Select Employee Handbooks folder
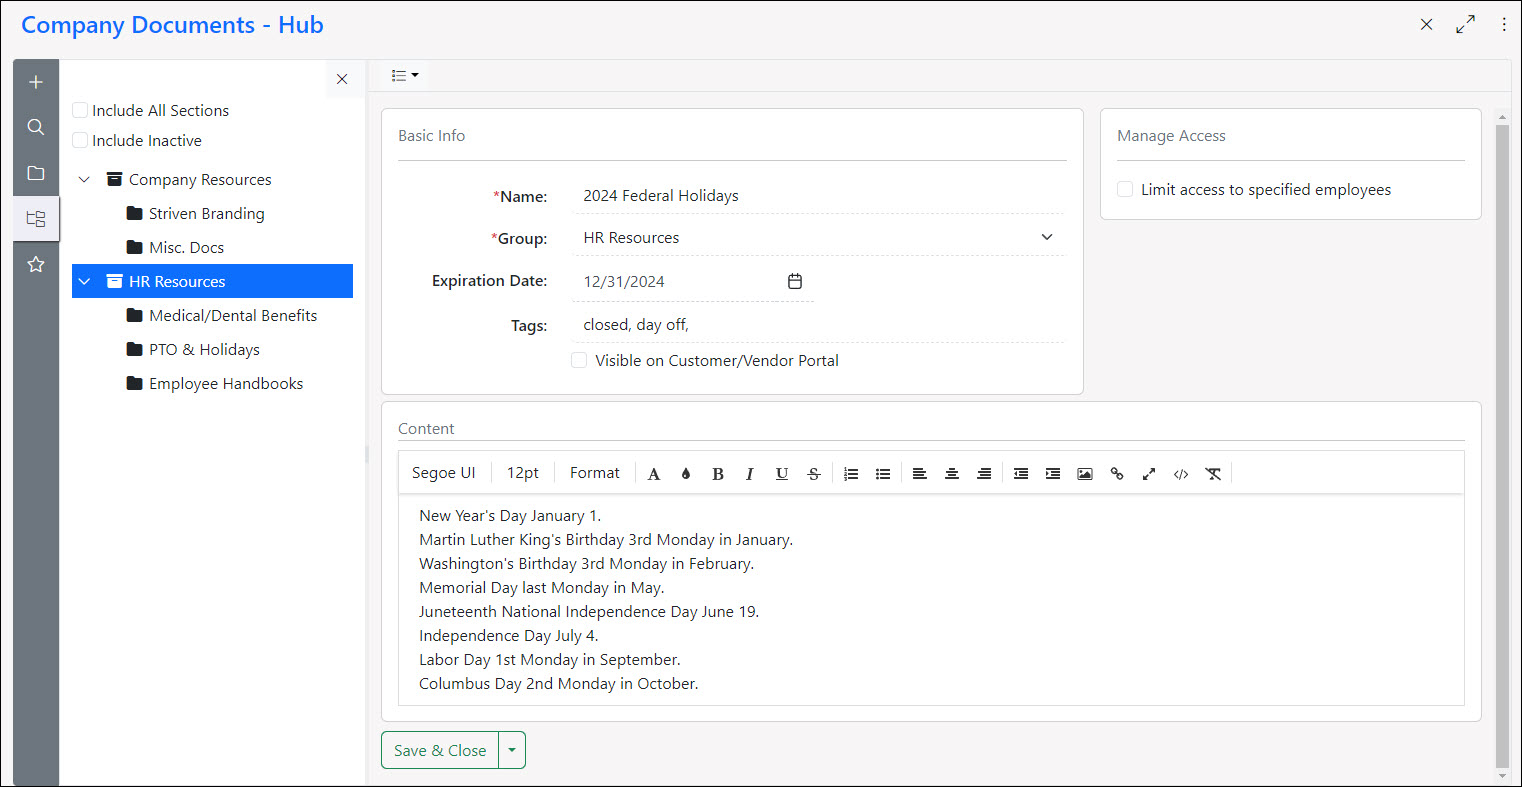The height and width of the screenshot is (787, 1522). [x=215, y=384]
